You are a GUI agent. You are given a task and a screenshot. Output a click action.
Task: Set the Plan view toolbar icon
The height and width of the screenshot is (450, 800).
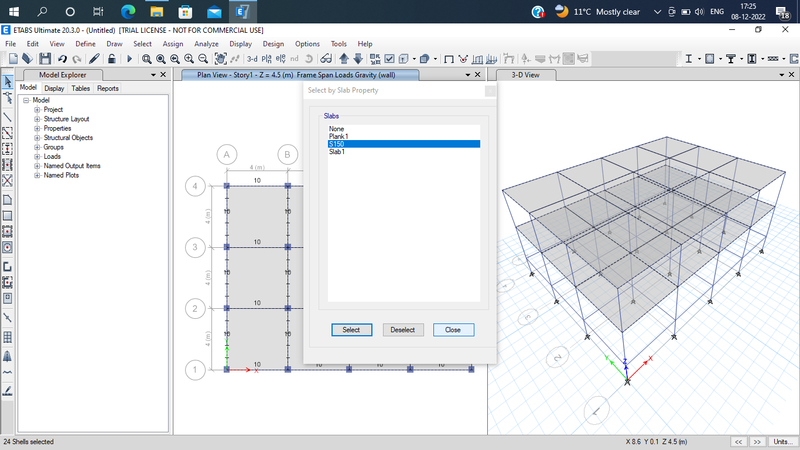click(266, 59)
